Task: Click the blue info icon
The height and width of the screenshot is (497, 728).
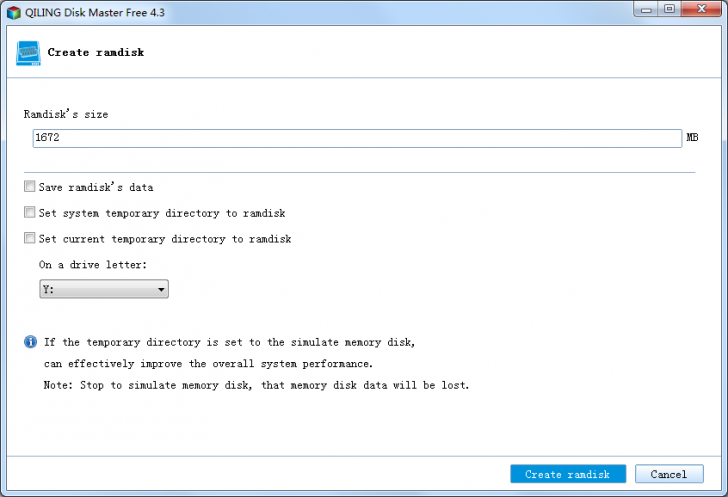Action: [x=30, y=342]
